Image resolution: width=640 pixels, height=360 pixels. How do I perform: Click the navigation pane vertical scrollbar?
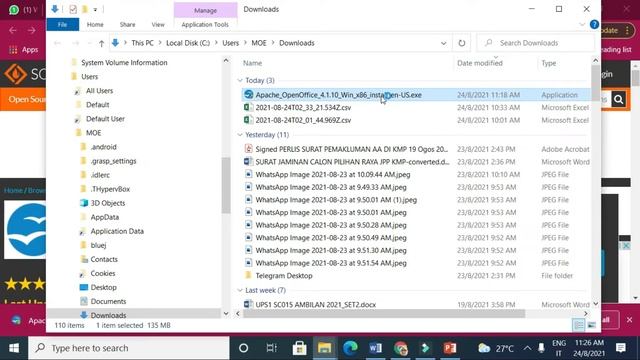point(226,185)
